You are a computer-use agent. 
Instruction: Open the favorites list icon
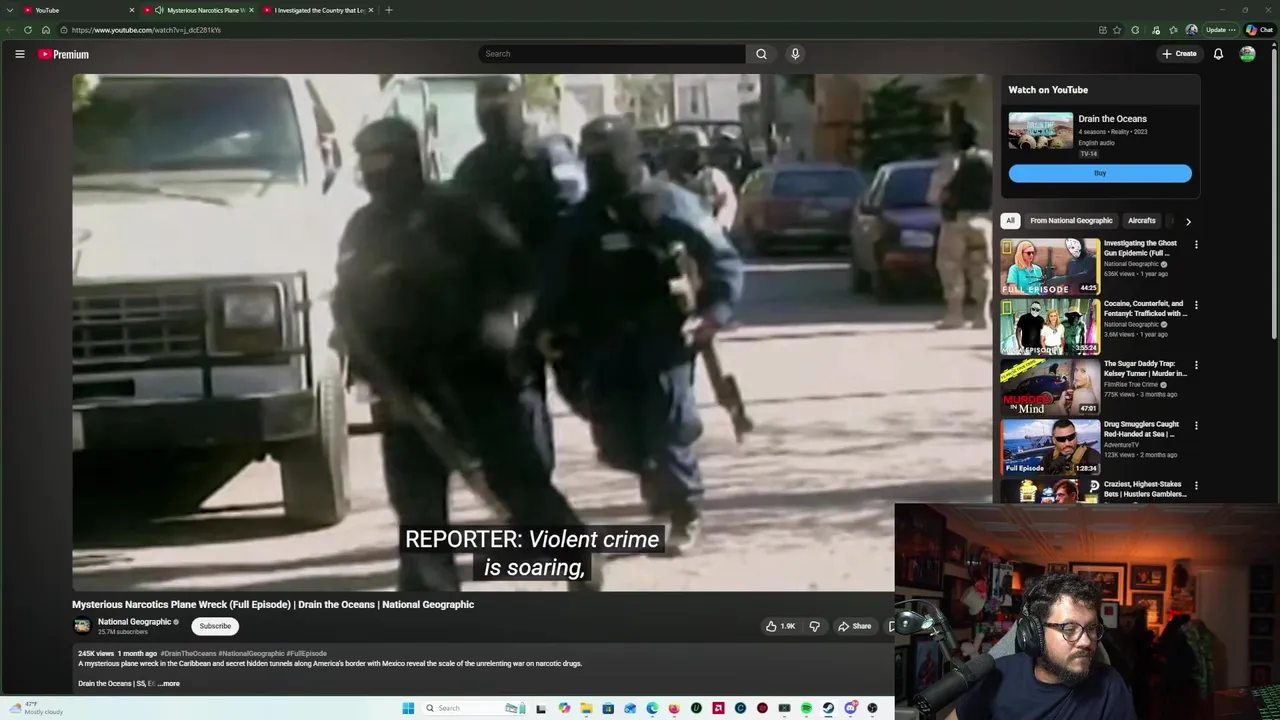[1173, 30]
